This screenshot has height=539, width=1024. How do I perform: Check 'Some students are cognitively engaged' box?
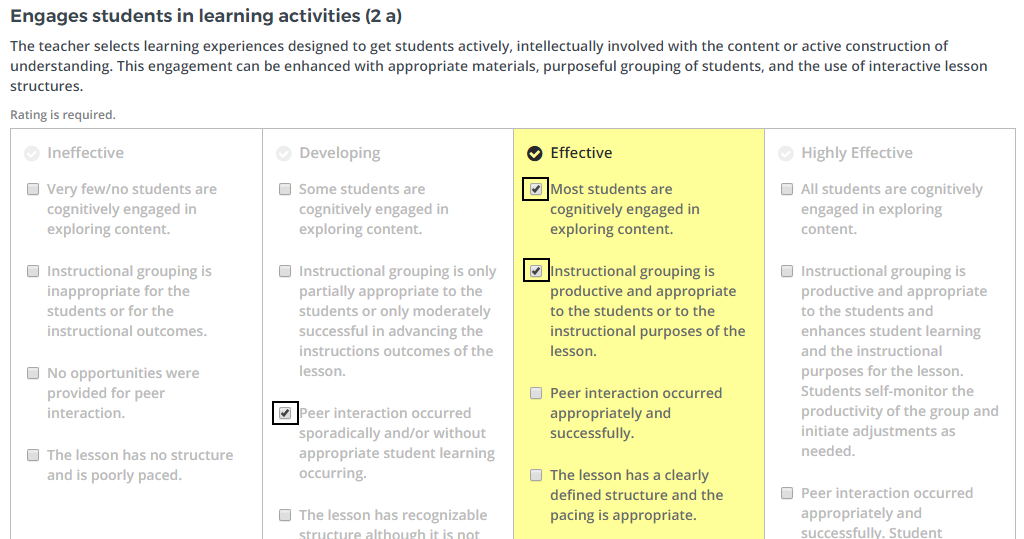285,189
